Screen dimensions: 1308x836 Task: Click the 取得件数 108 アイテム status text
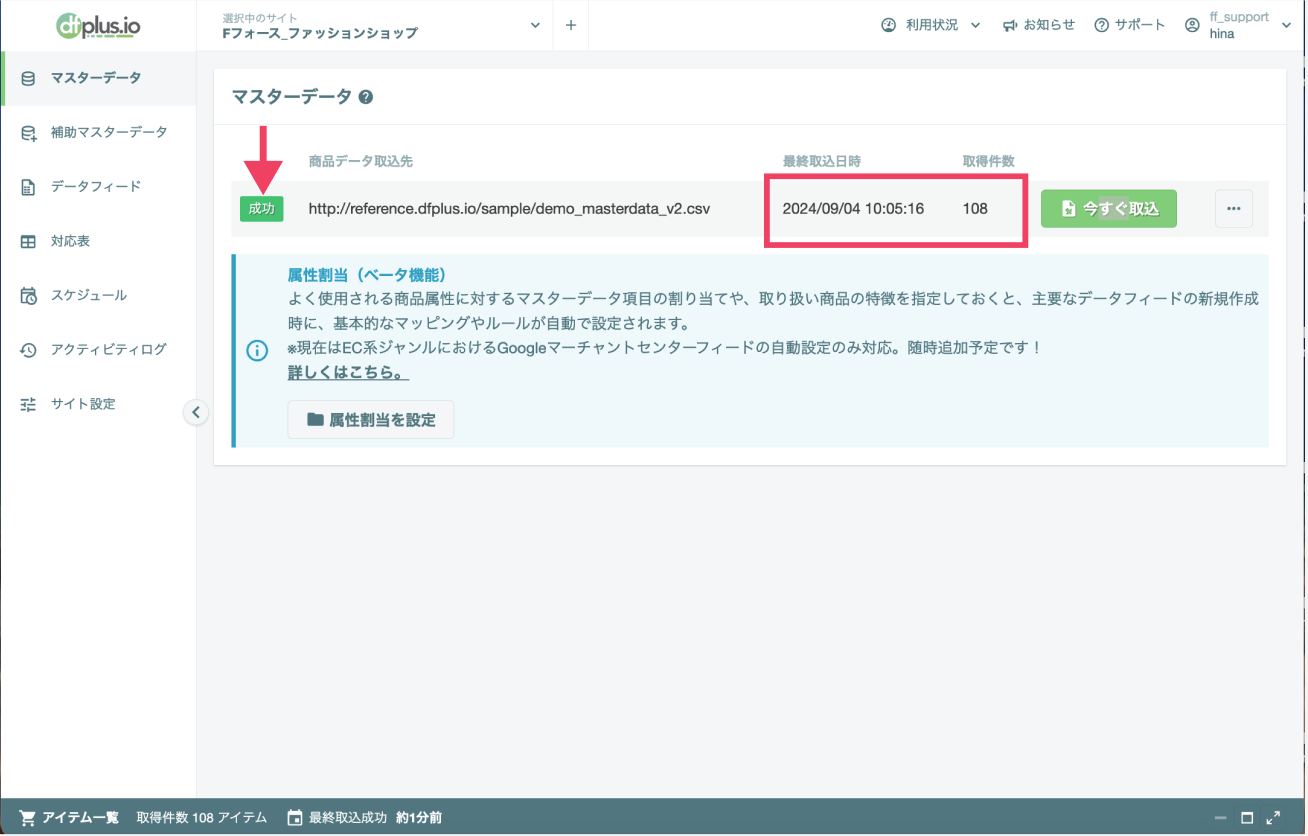[x=202, y=817]
